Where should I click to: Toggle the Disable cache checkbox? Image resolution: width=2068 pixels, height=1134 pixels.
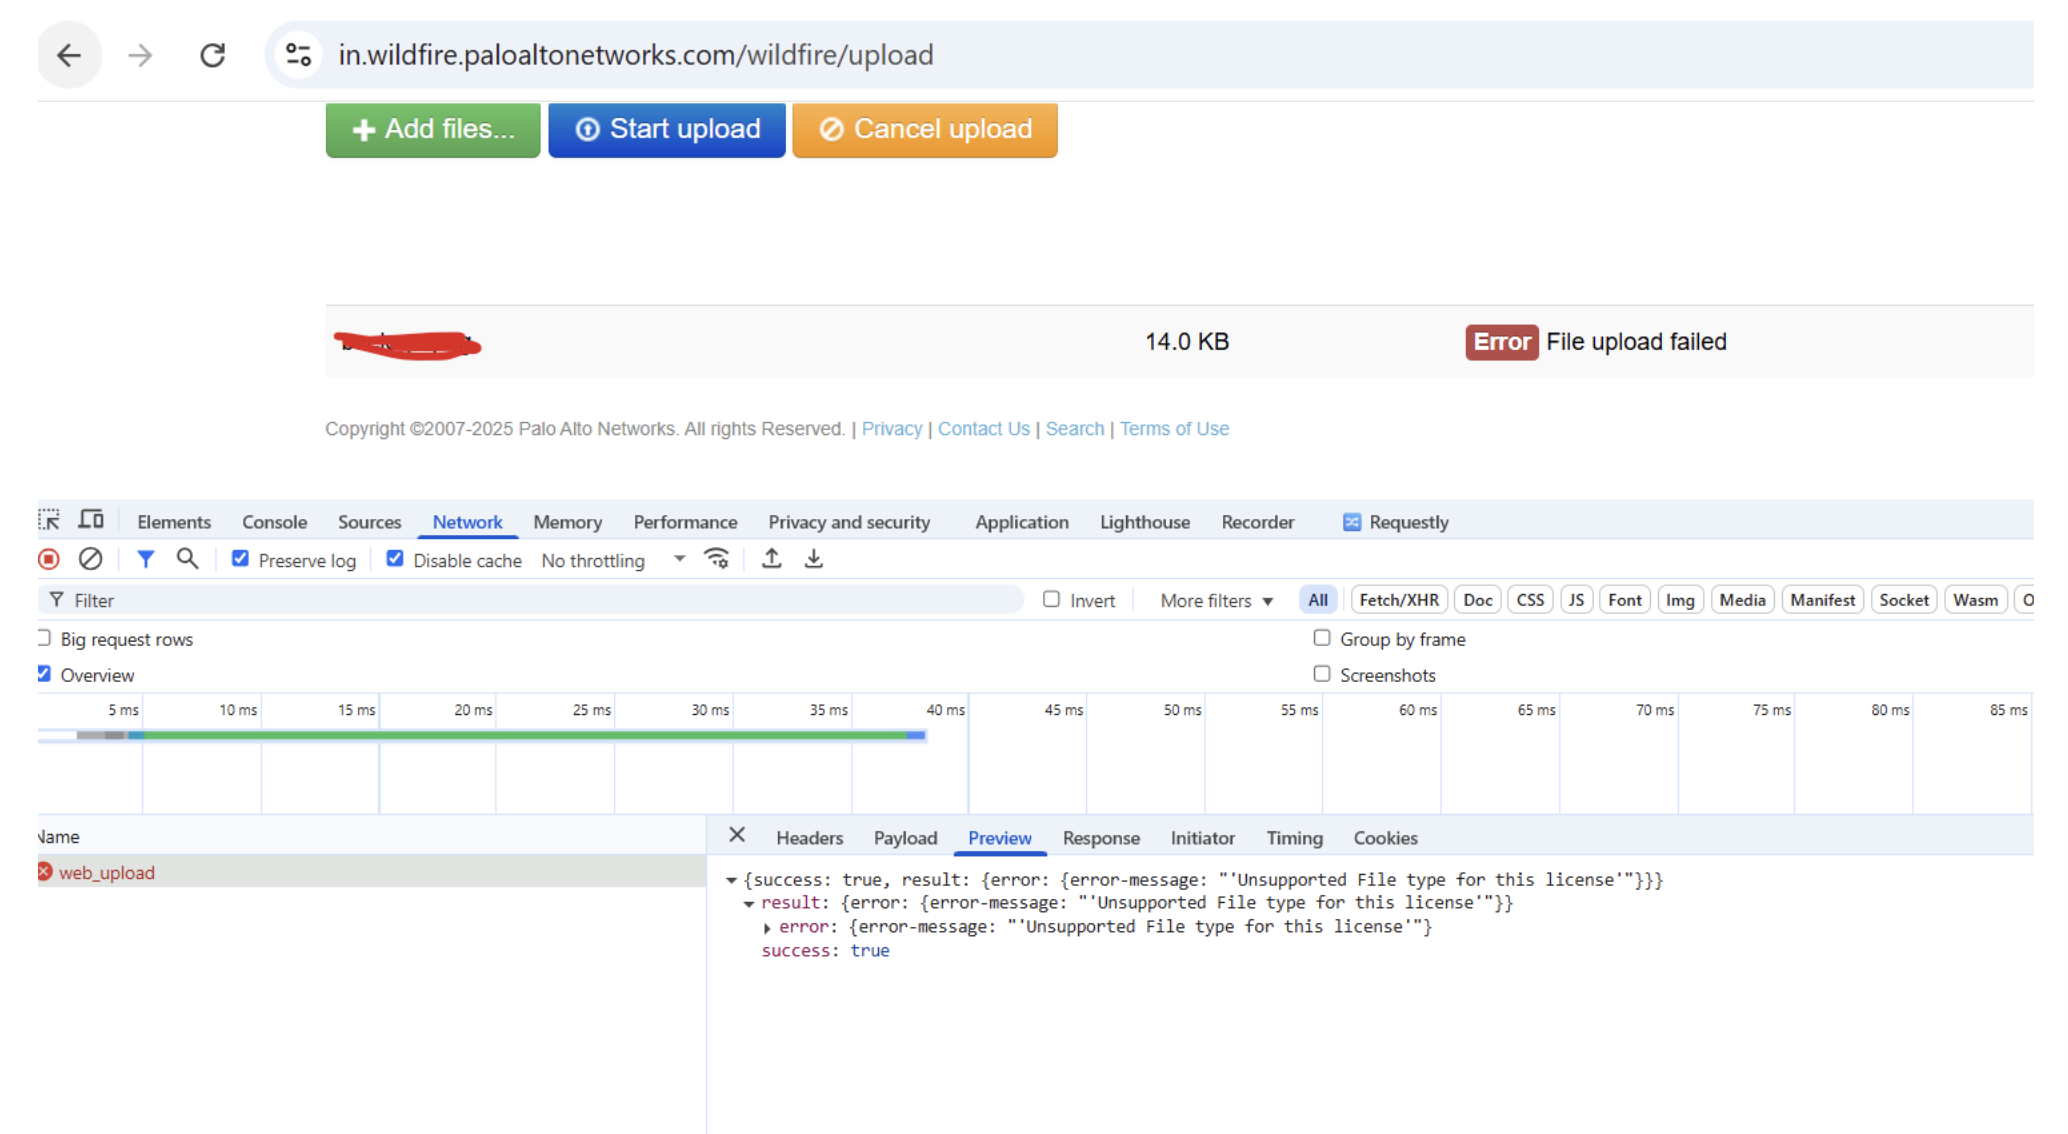coord(395,559)
